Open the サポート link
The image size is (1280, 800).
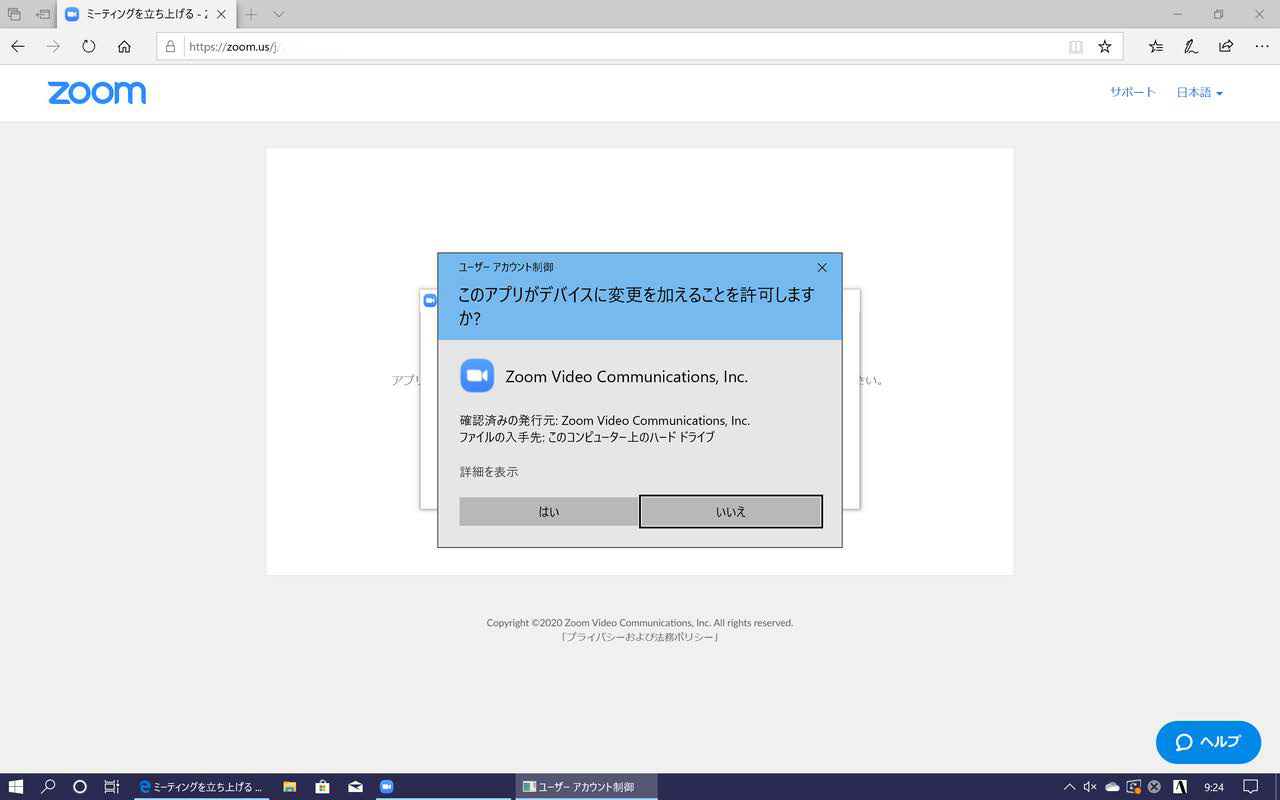(x=1132, y=92)
